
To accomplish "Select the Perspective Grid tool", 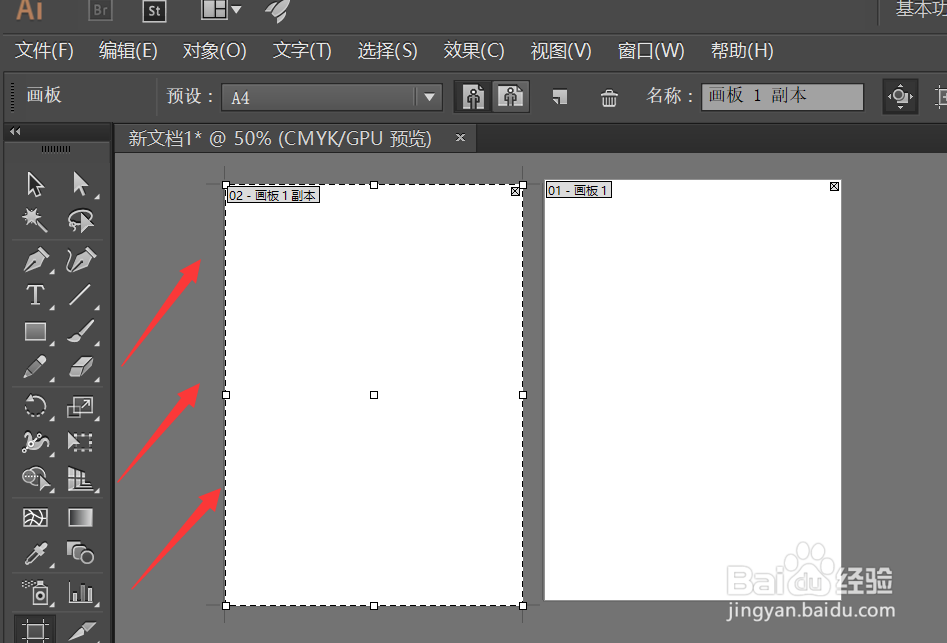I will click(x=80, y=479).
